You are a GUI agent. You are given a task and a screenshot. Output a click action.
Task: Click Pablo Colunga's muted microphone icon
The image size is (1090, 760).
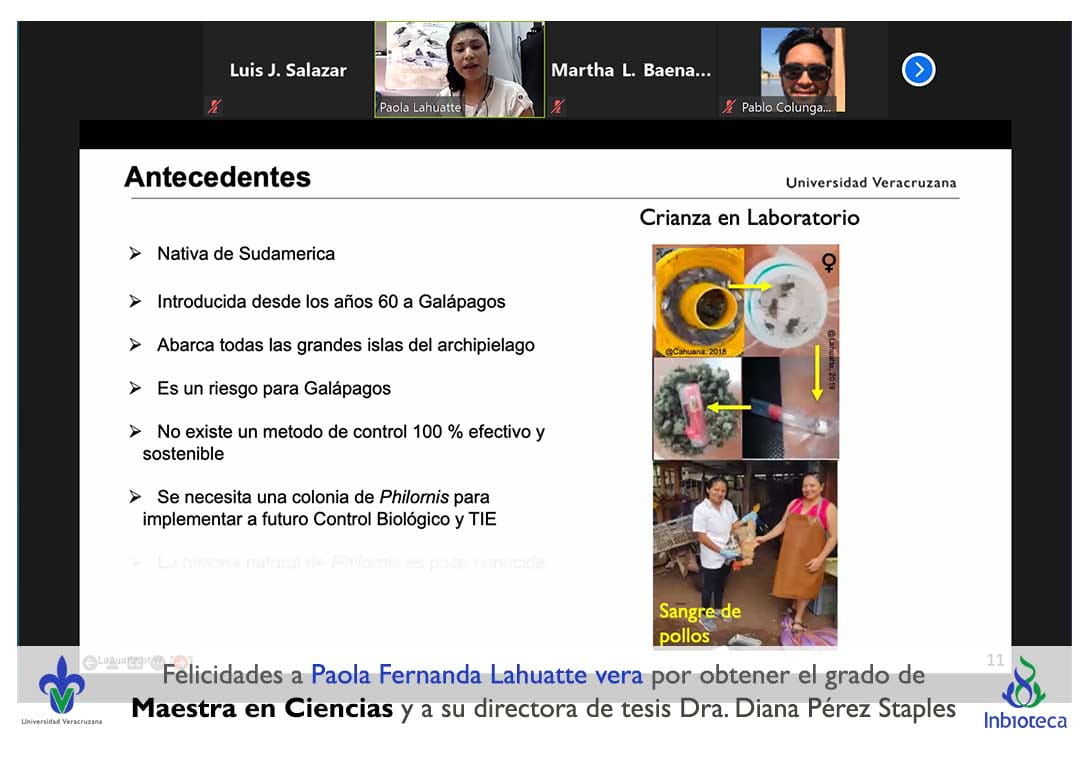click(x=729, y=107)
